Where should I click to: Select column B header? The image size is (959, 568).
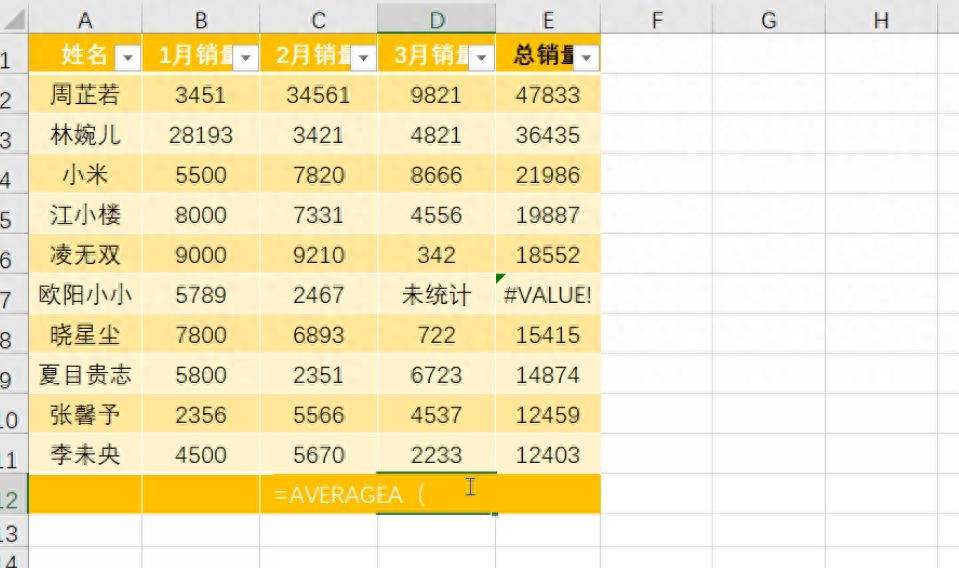click(201, 20)
